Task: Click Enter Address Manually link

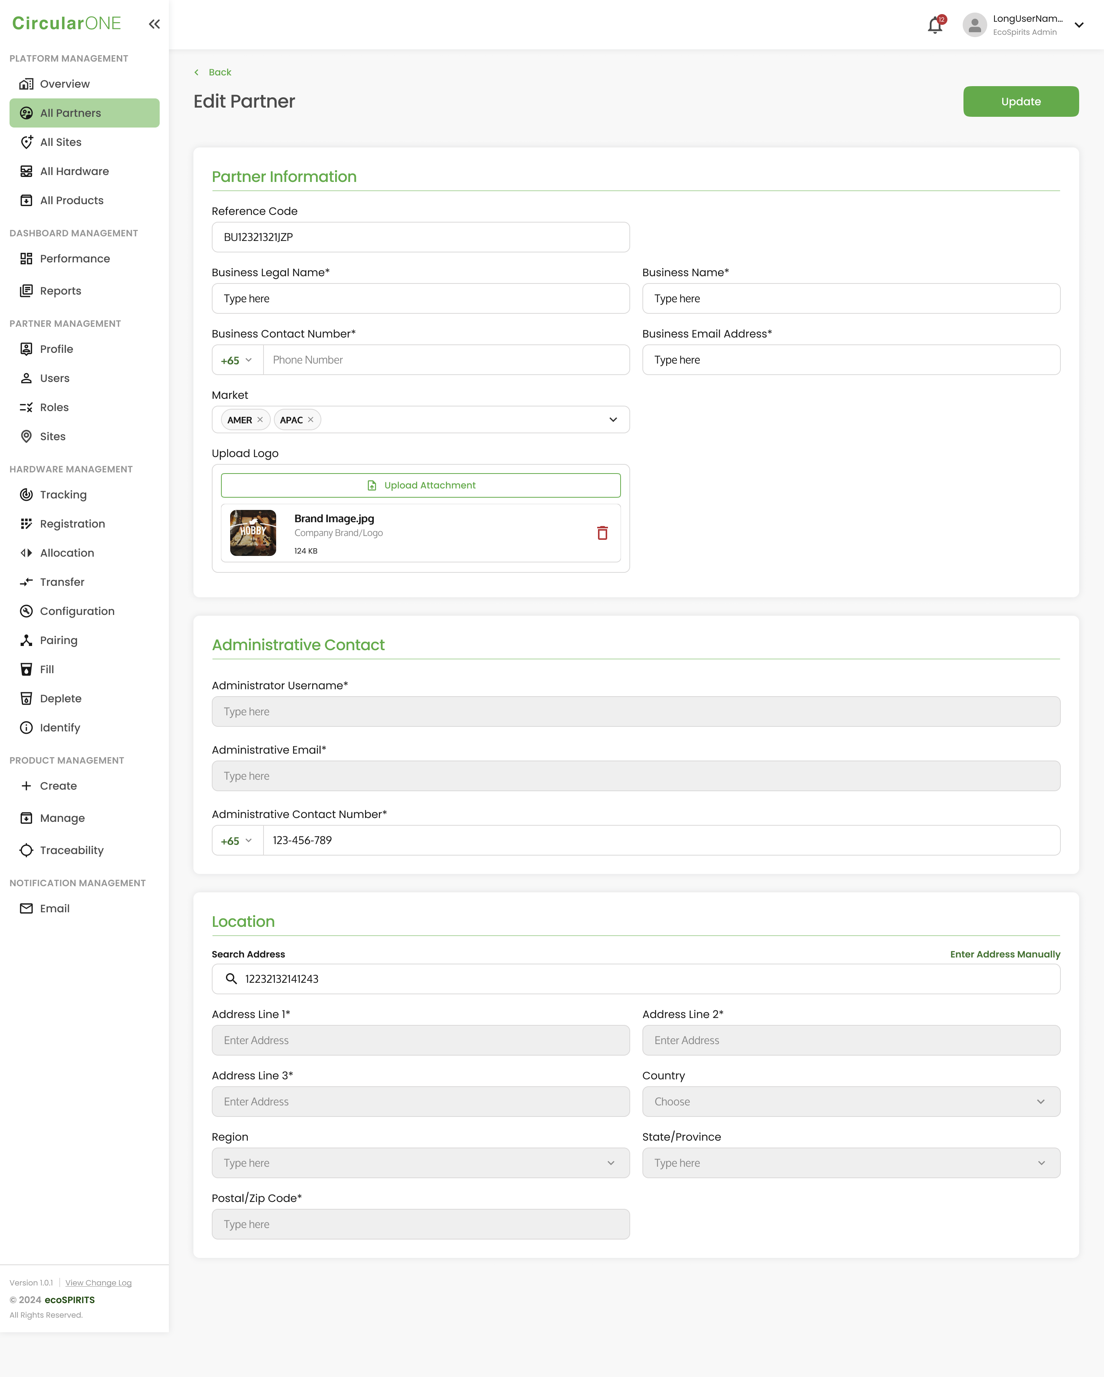Action: 1005,954
